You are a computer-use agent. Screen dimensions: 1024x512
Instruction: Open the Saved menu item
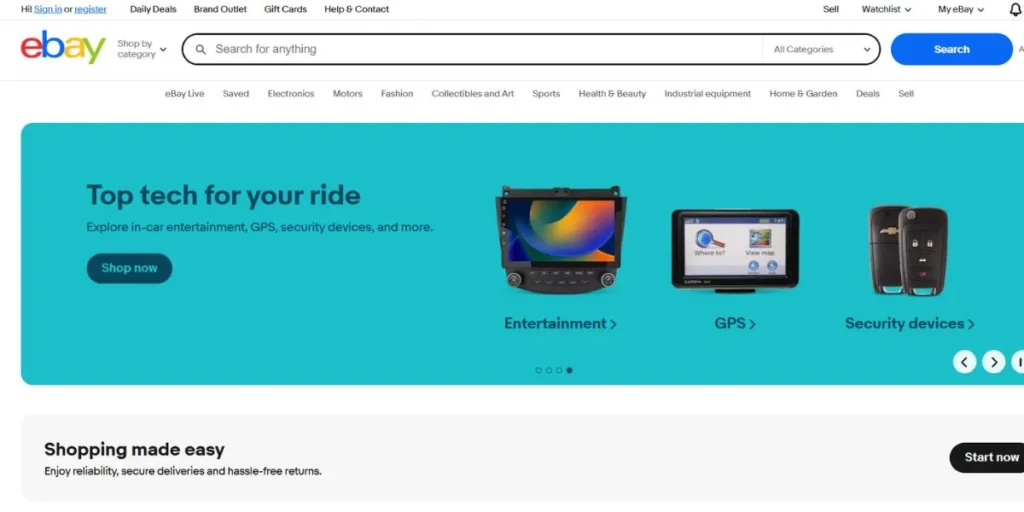click(236, 94)
